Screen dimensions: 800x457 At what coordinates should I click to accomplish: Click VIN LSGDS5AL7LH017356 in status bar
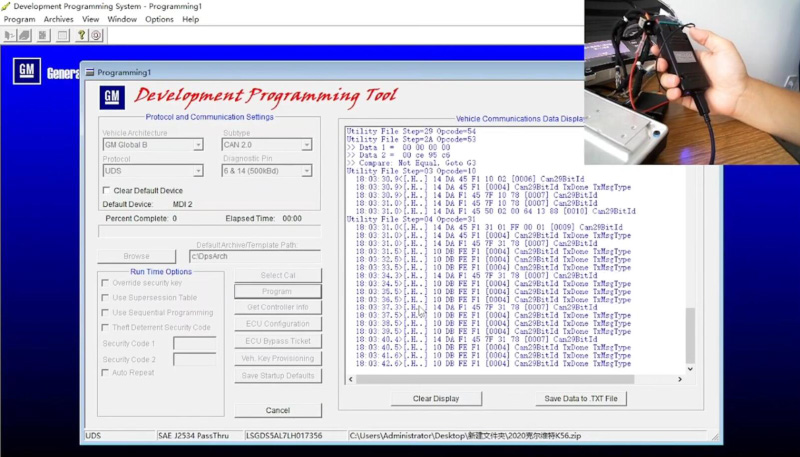coord(284,436)
